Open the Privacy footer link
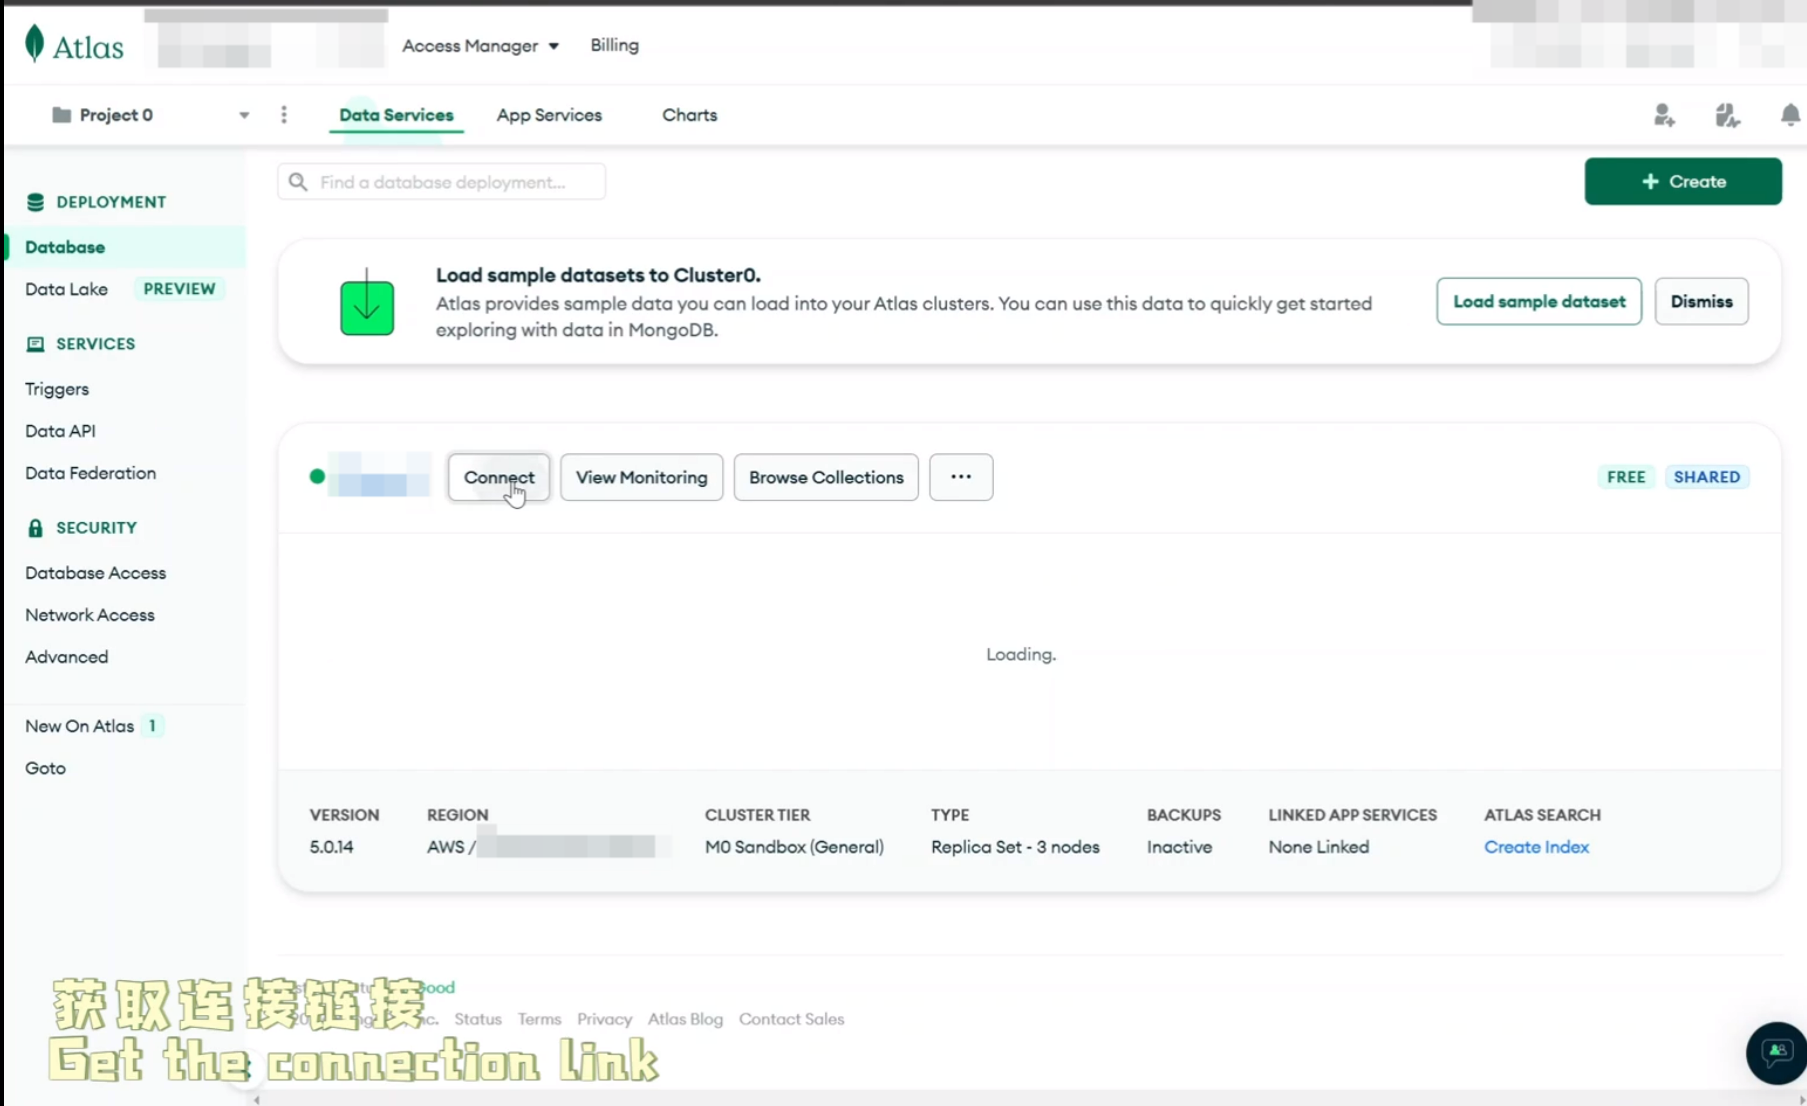 pos(604,1019)
